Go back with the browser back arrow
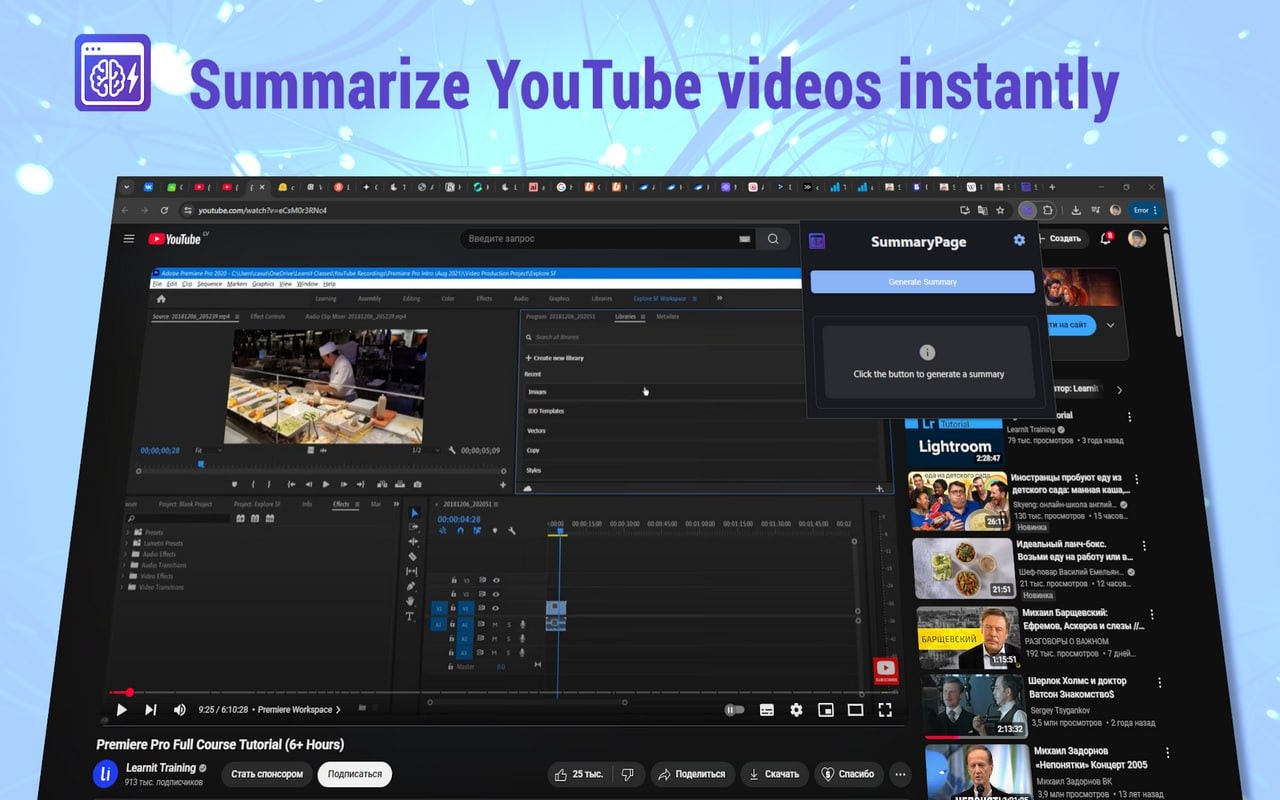This screenshot has height=800, width=1280. pyautogui.click(x=125, y=210)
